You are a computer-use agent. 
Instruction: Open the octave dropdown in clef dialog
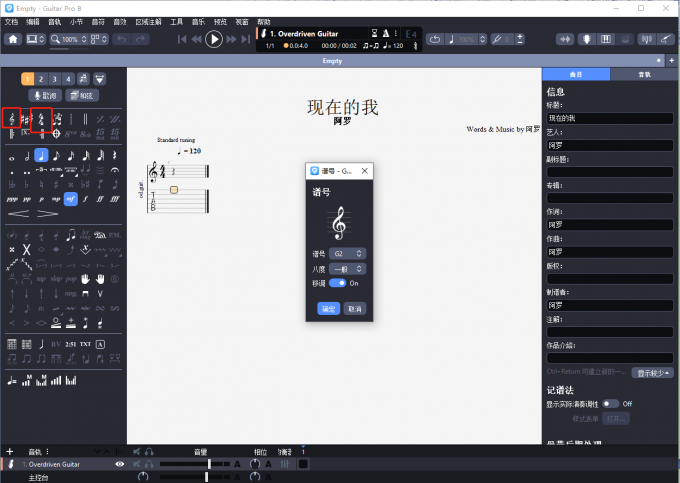click(x=347, y=269)
